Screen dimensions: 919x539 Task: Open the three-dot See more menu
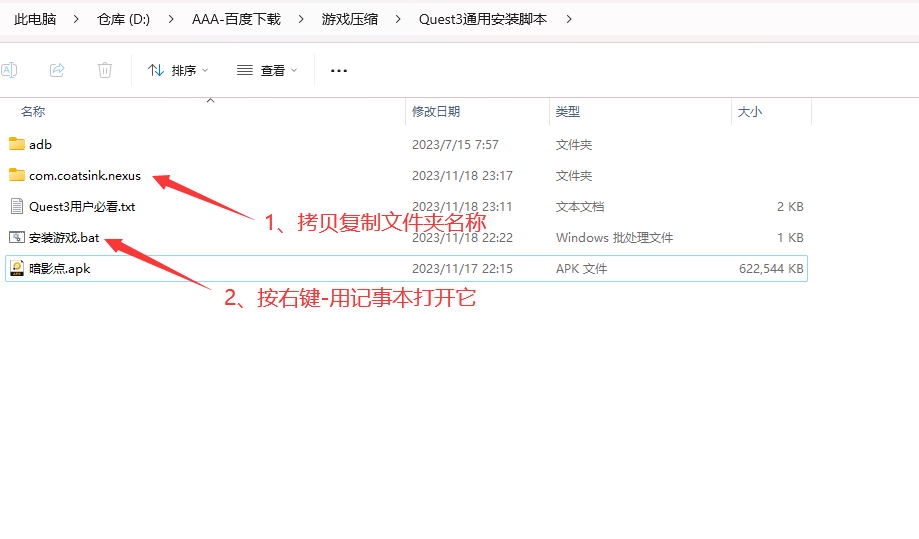(x=339, y=70)
